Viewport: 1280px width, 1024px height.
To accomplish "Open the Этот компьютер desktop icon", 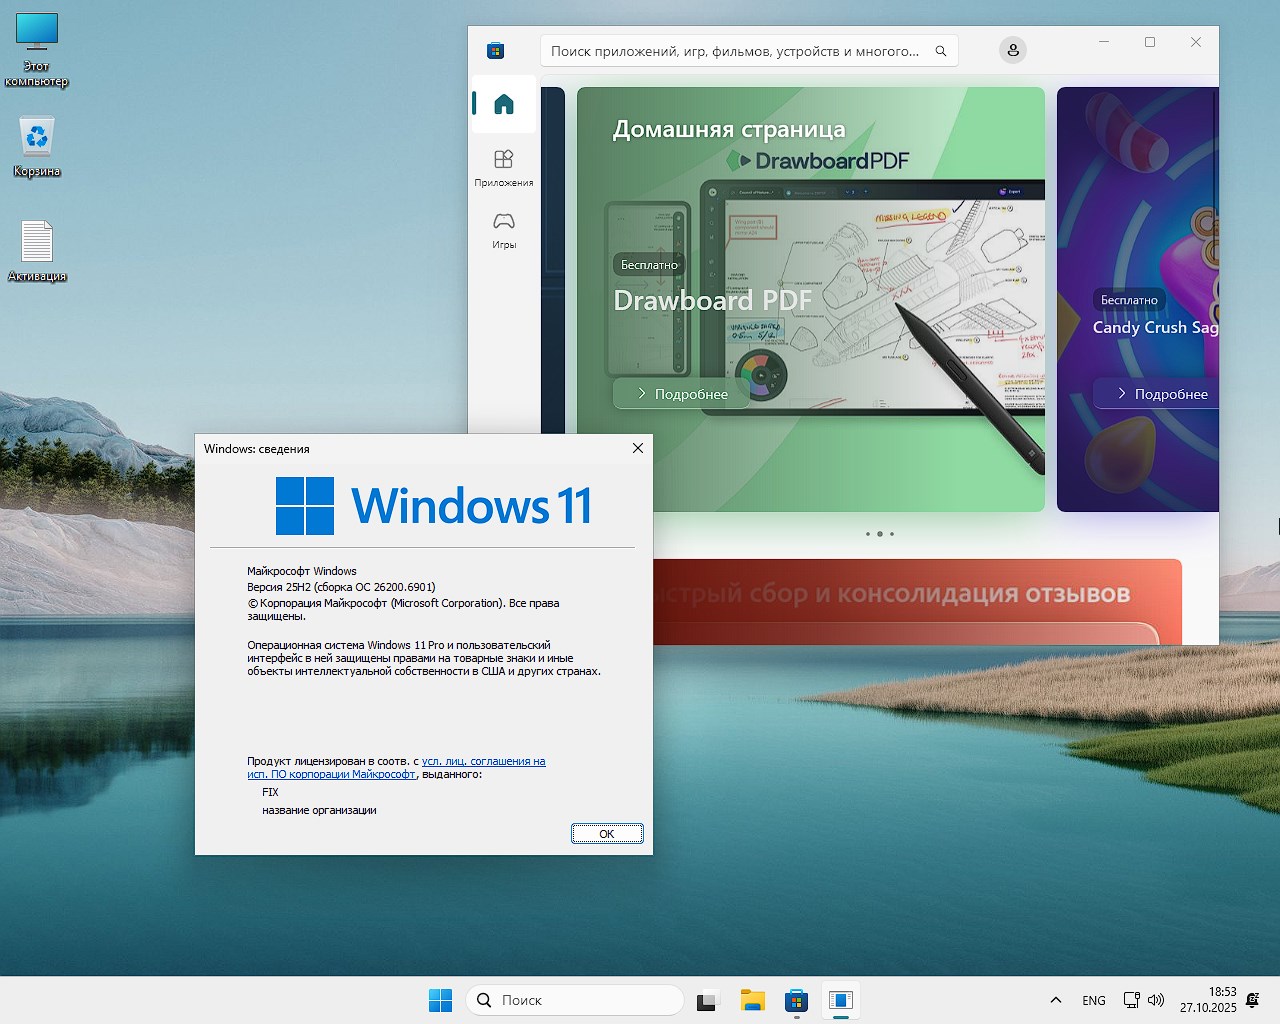I will [37, 50].
